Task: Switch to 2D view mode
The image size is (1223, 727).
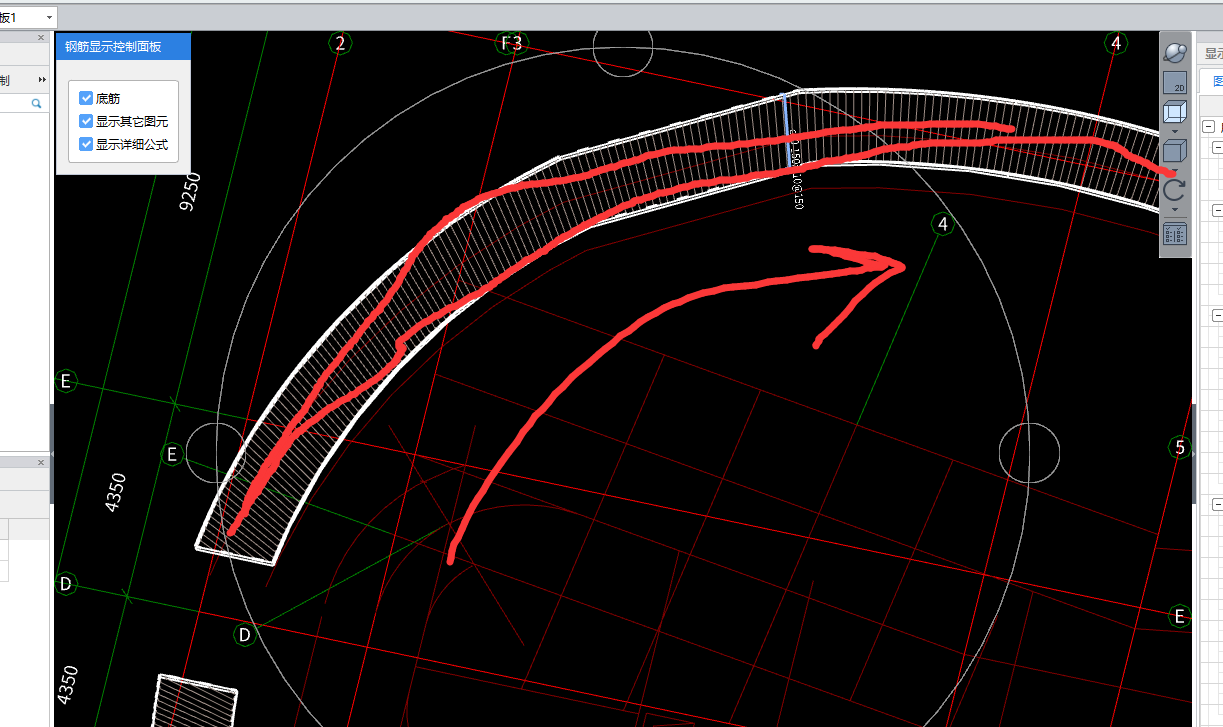Action: pos(1175,84)
